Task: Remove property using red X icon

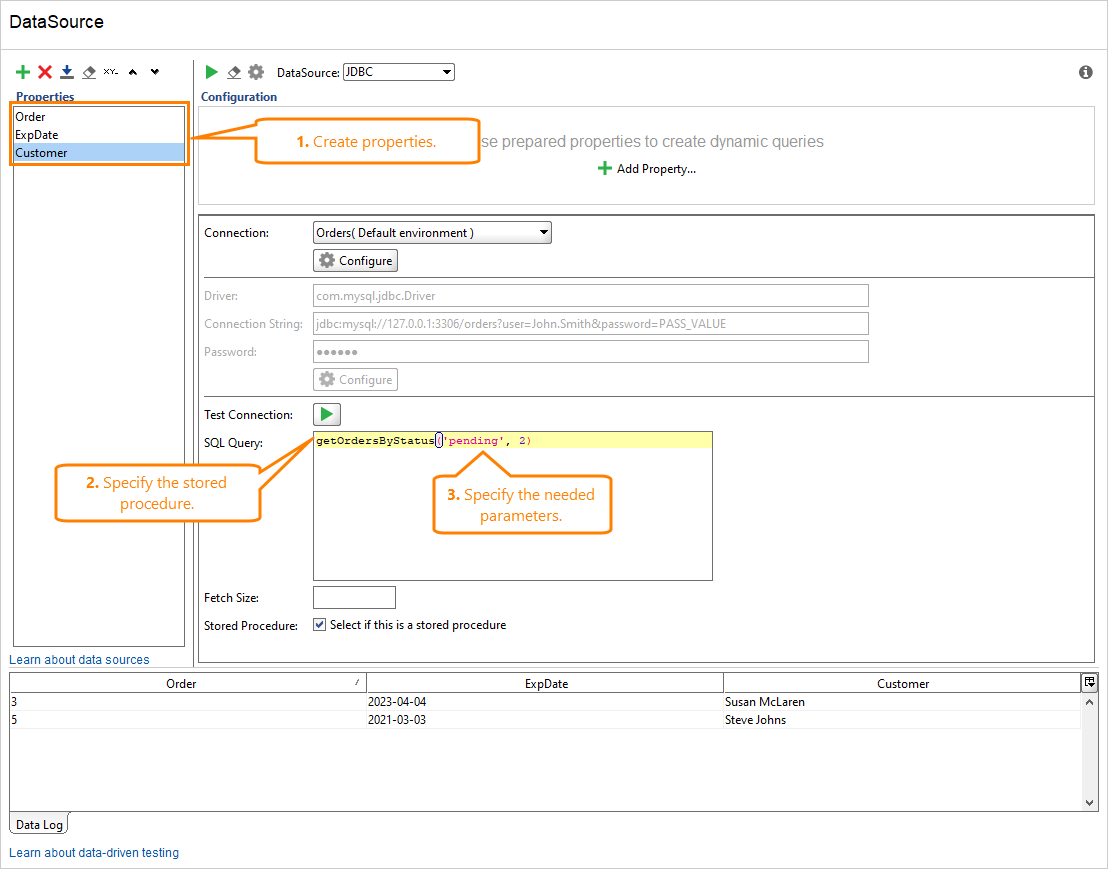Action: click(45, 72)
